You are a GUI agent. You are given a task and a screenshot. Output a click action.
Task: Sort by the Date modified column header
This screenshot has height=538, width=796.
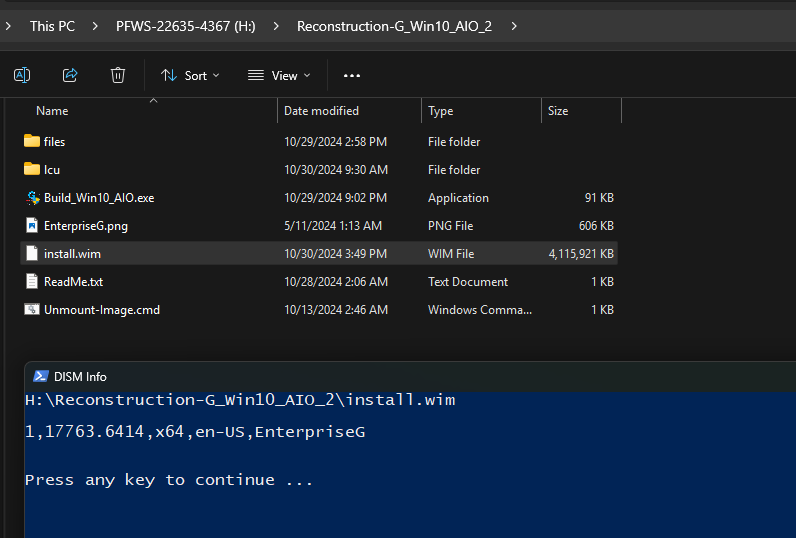click(x=321, y=111)
